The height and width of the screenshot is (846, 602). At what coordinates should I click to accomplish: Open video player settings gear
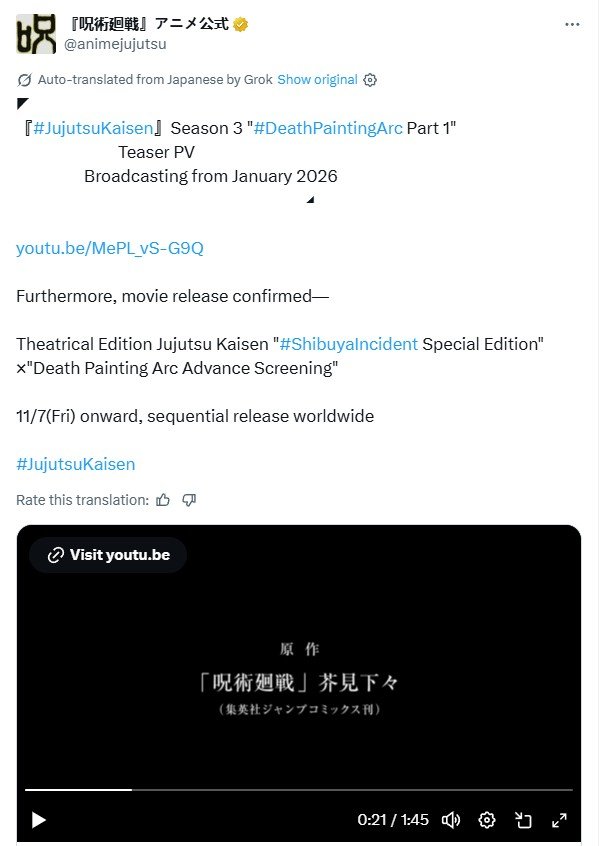coord(487,820)
